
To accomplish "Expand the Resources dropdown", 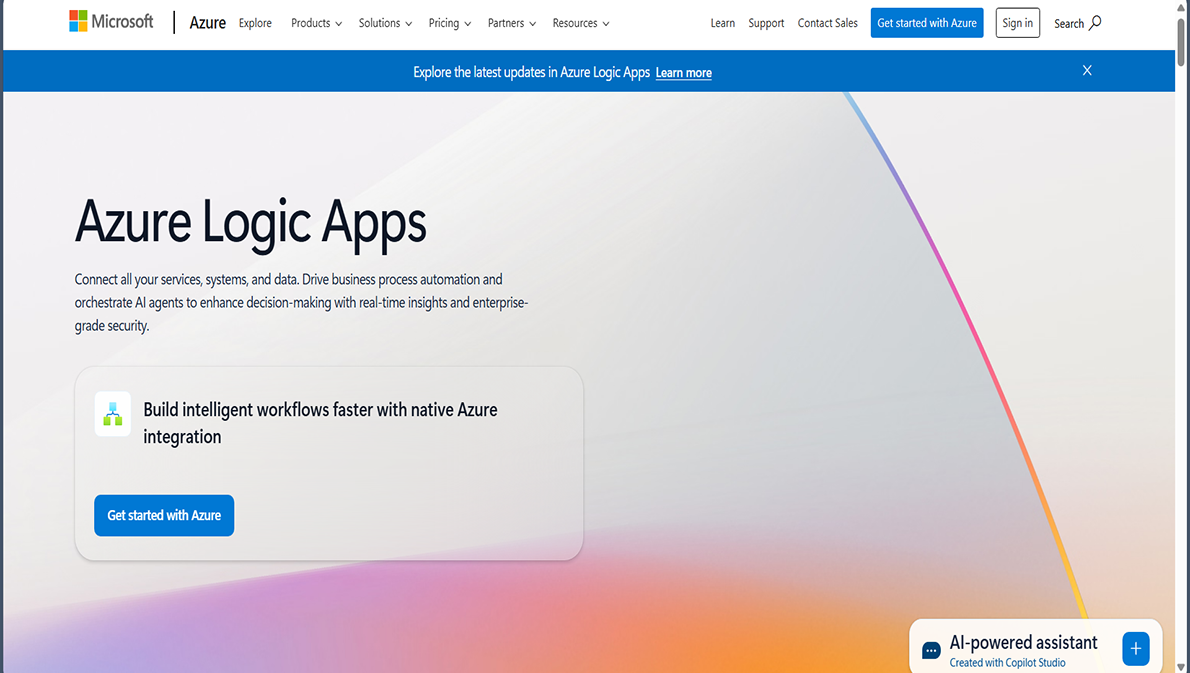I will [x=581, y=23].
